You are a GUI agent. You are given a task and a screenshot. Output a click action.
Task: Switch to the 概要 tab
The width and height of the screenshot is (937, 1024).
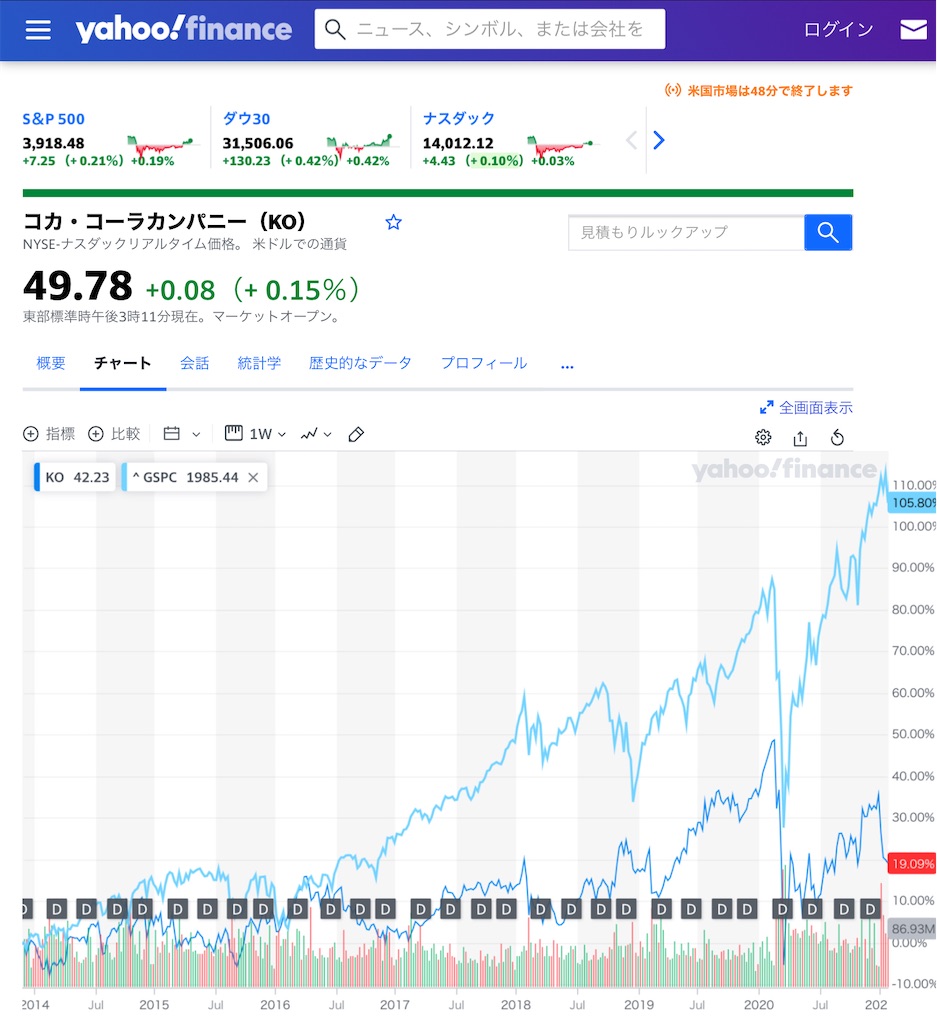tap(50, 363)
